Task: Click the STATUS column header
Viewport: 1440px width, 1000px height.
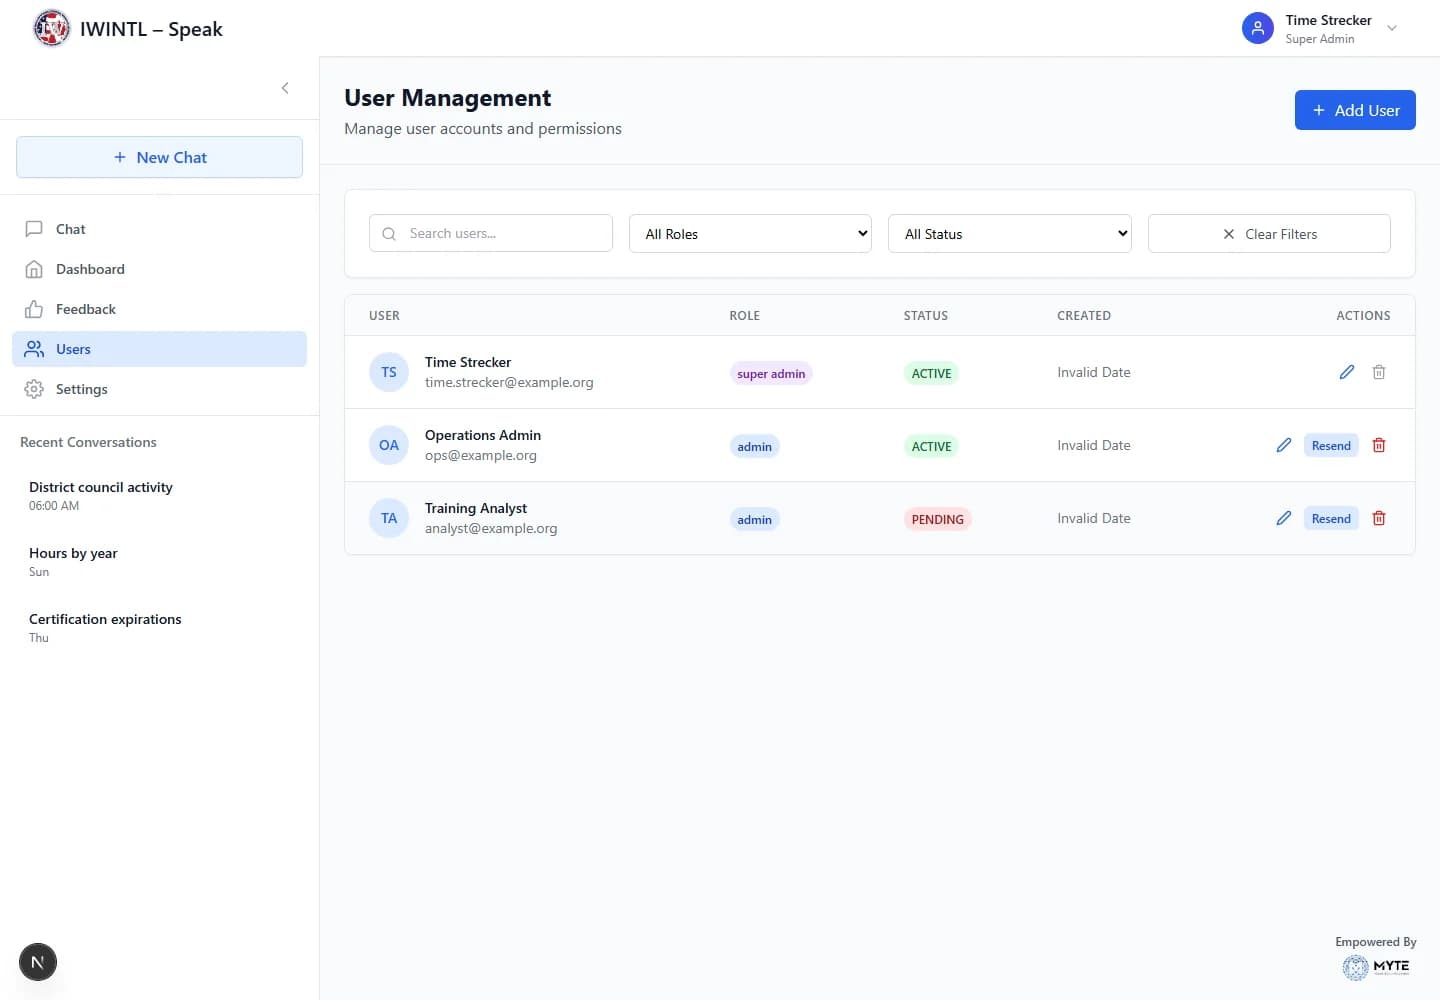Action: [x=925, y=315]
